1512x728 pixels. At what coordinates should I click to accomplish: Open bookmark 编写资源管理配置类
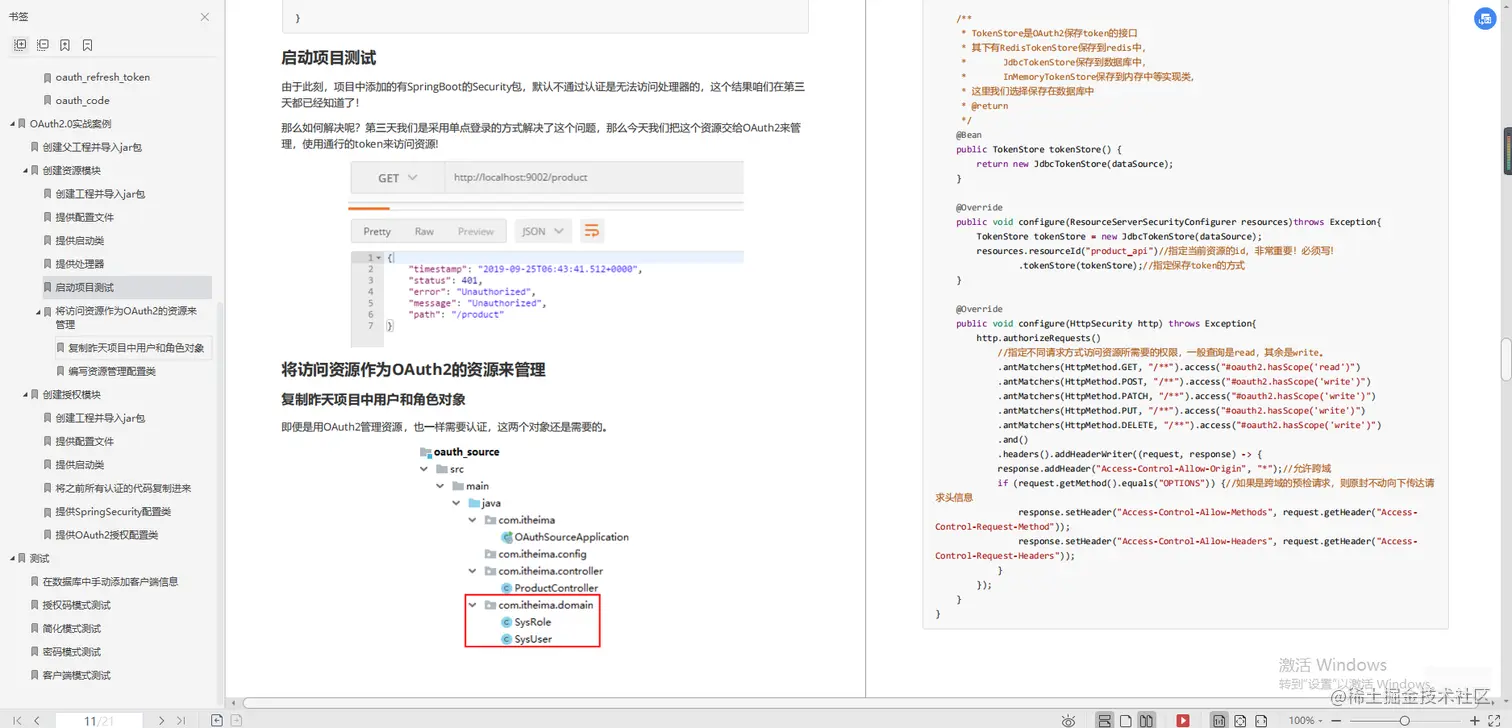(x=112, y=371)
